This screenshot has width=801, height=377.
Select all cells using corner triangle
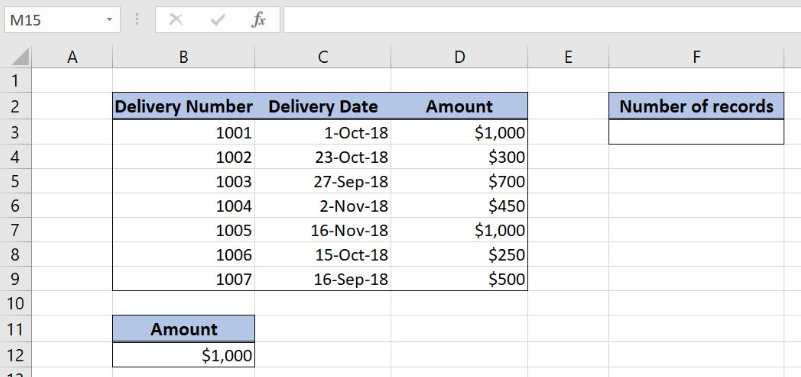click(20, 57)
